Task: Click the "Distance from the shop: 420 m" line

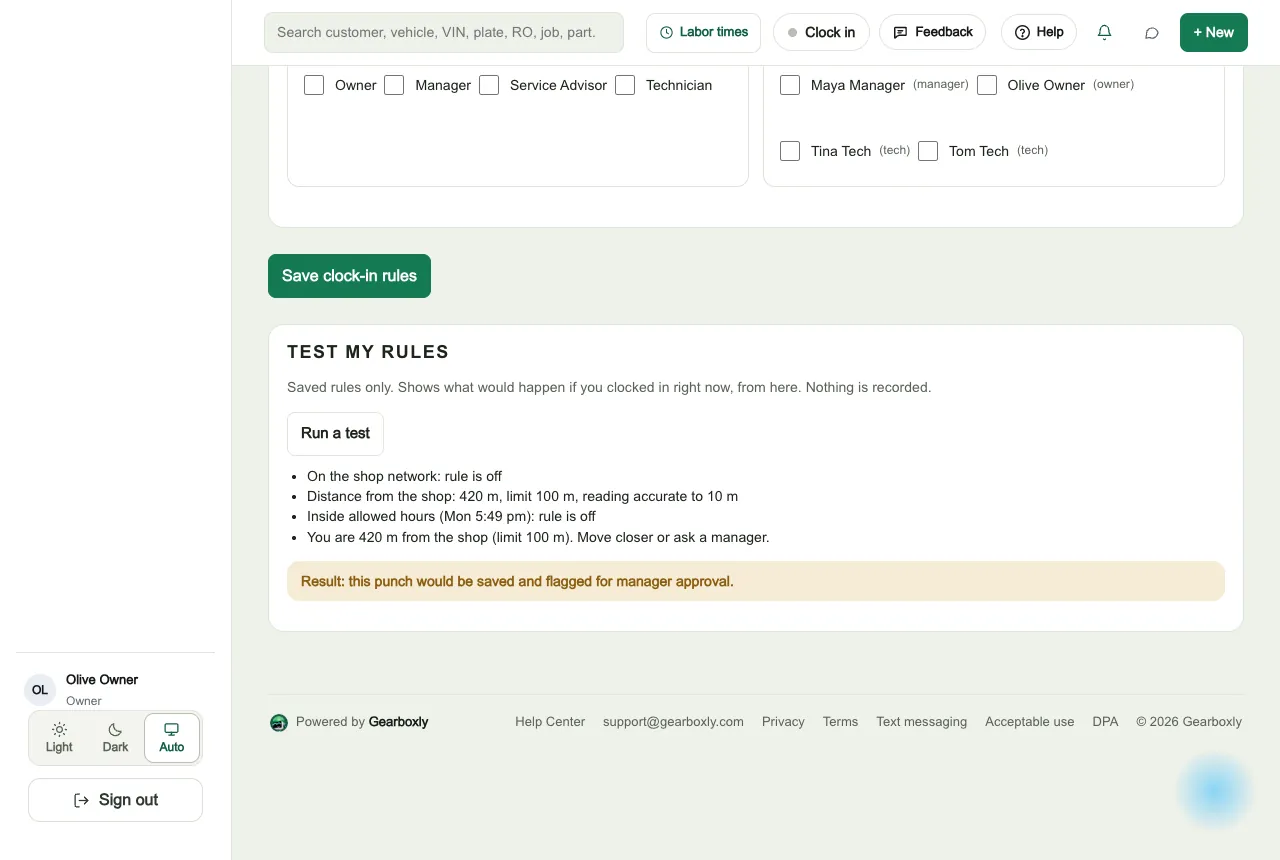Action: (x=522, y=496)
